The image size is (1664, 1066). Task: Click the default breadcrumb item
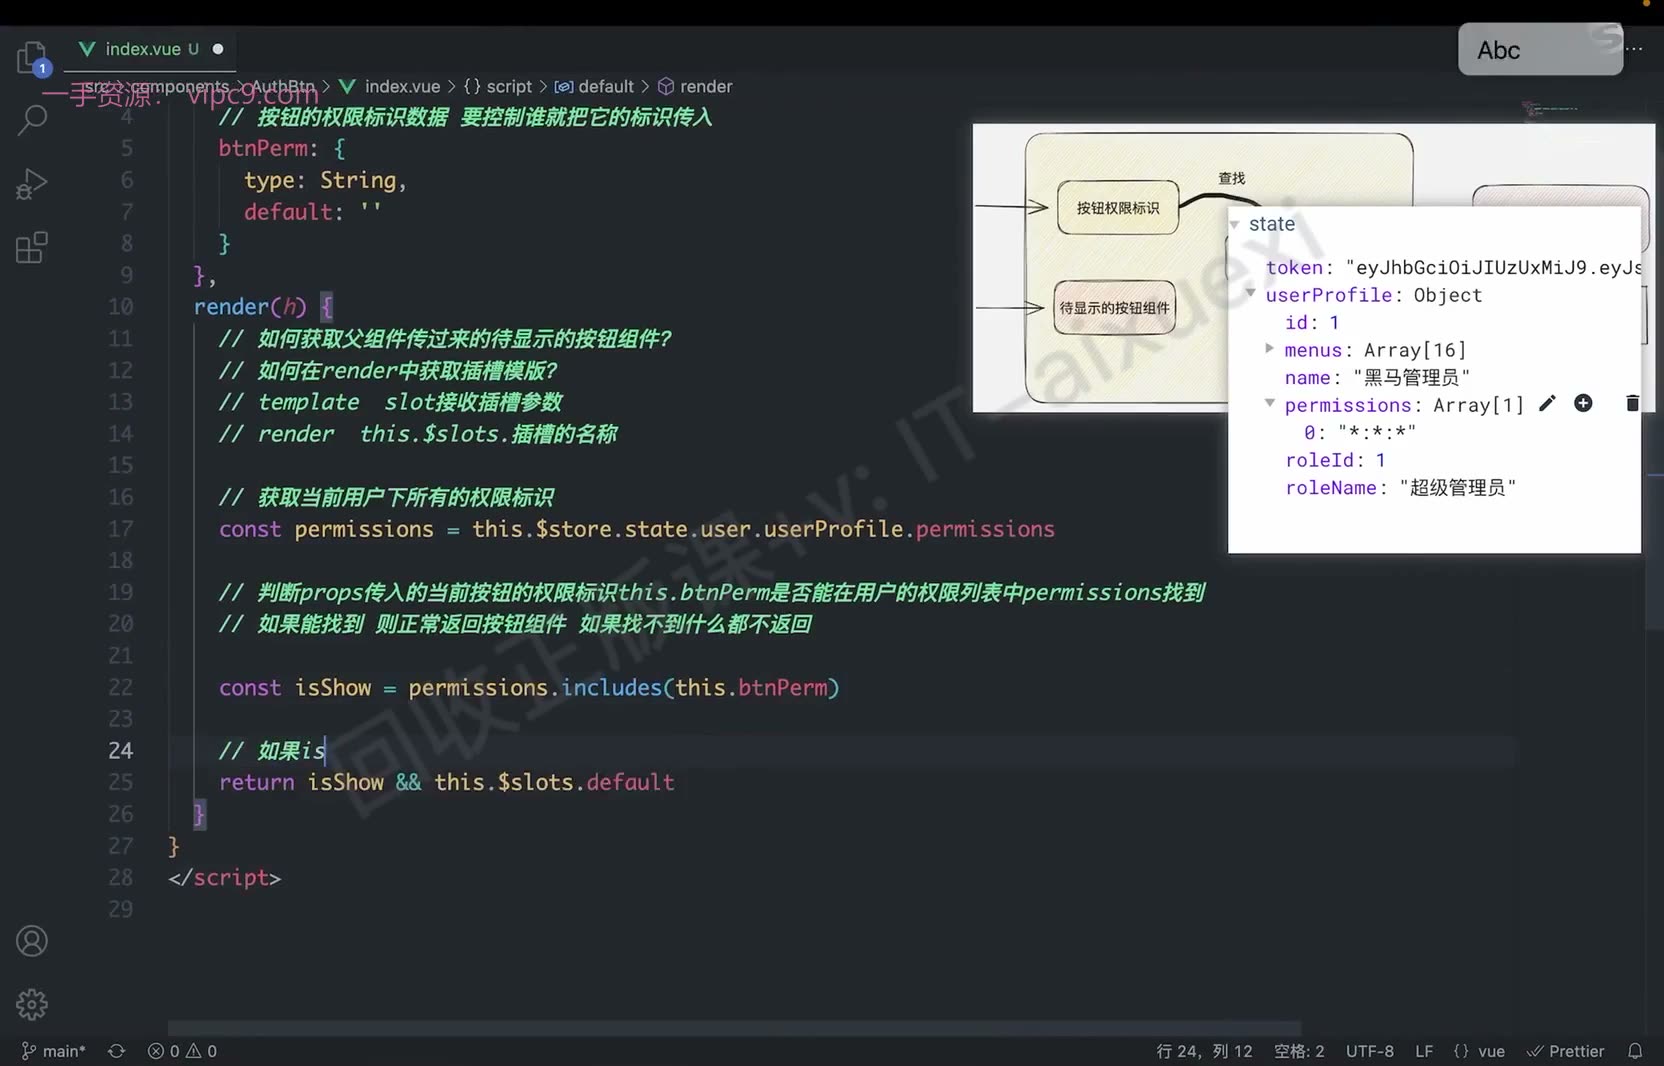tap(595, 87)
